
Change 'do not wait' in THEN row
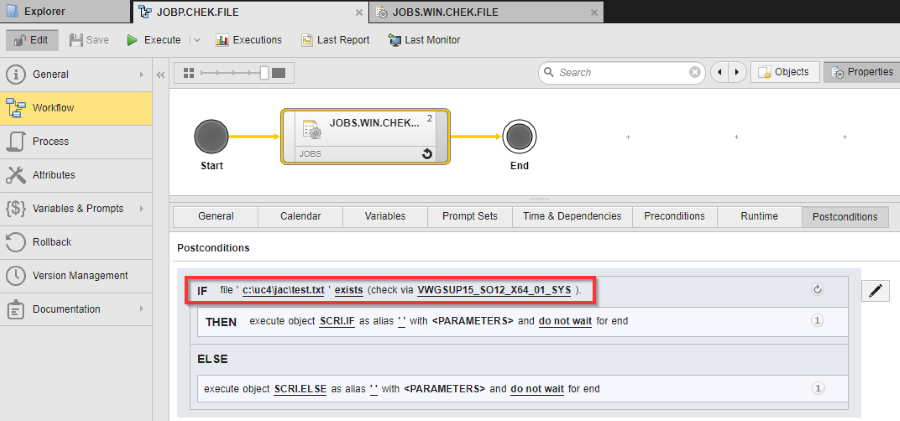coord(565,322)
